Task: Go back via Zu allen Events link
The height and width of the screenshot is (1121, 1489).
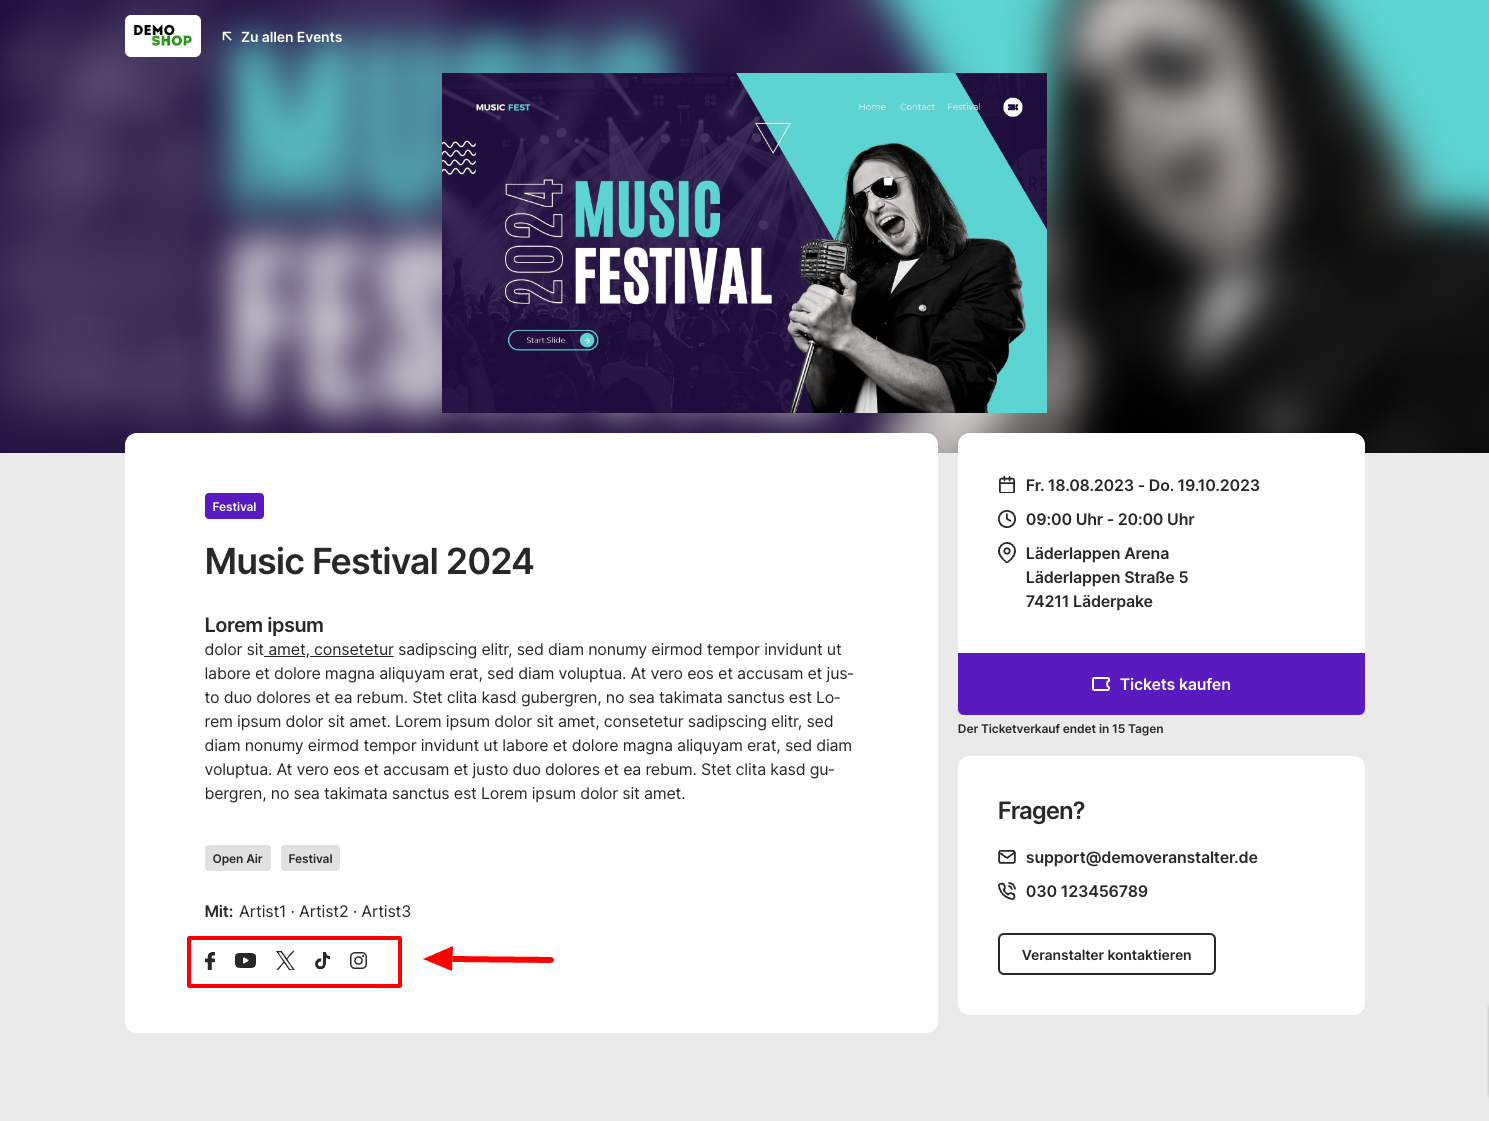Action: click(282, 37)
